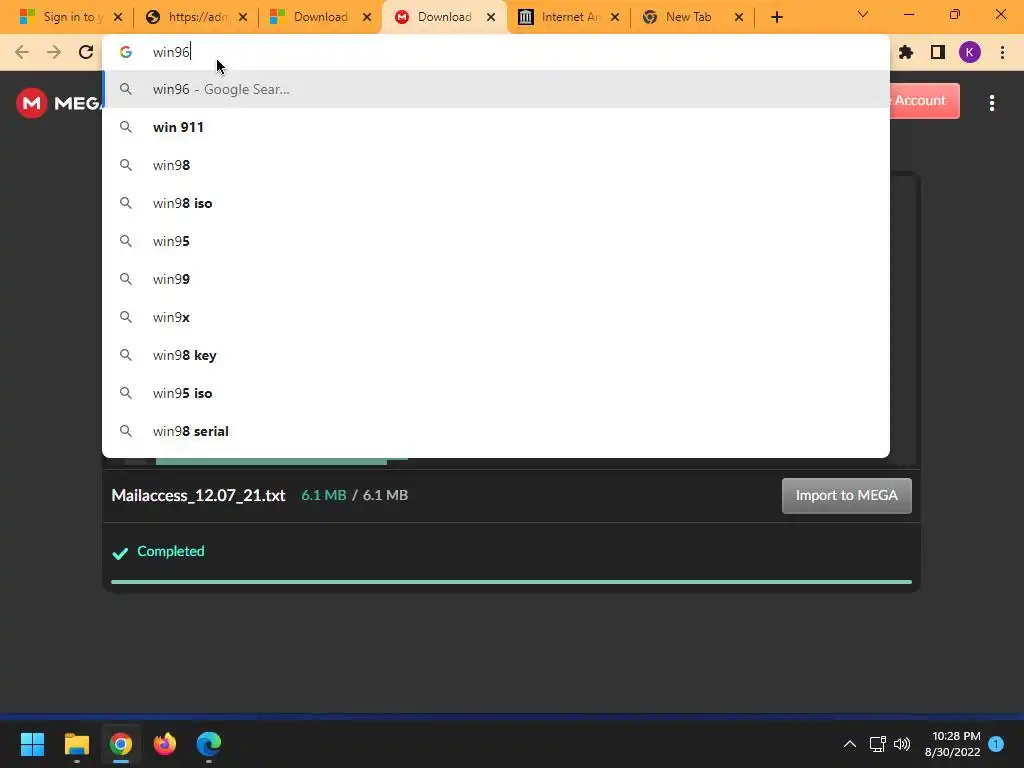Open MEGA page three-dot menu

click(x=992, y=103)
